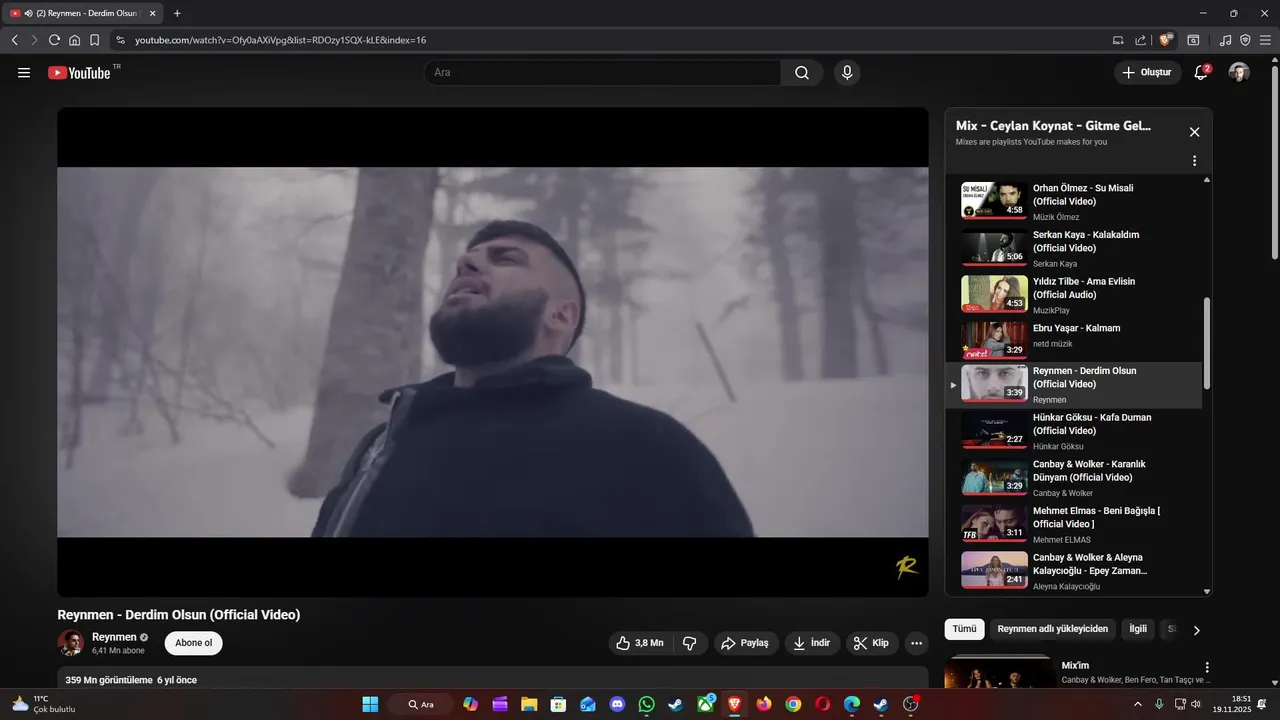Open the browser media playlist music icon
Viewport: 1280px width, 720px height.
(1225, 40)
